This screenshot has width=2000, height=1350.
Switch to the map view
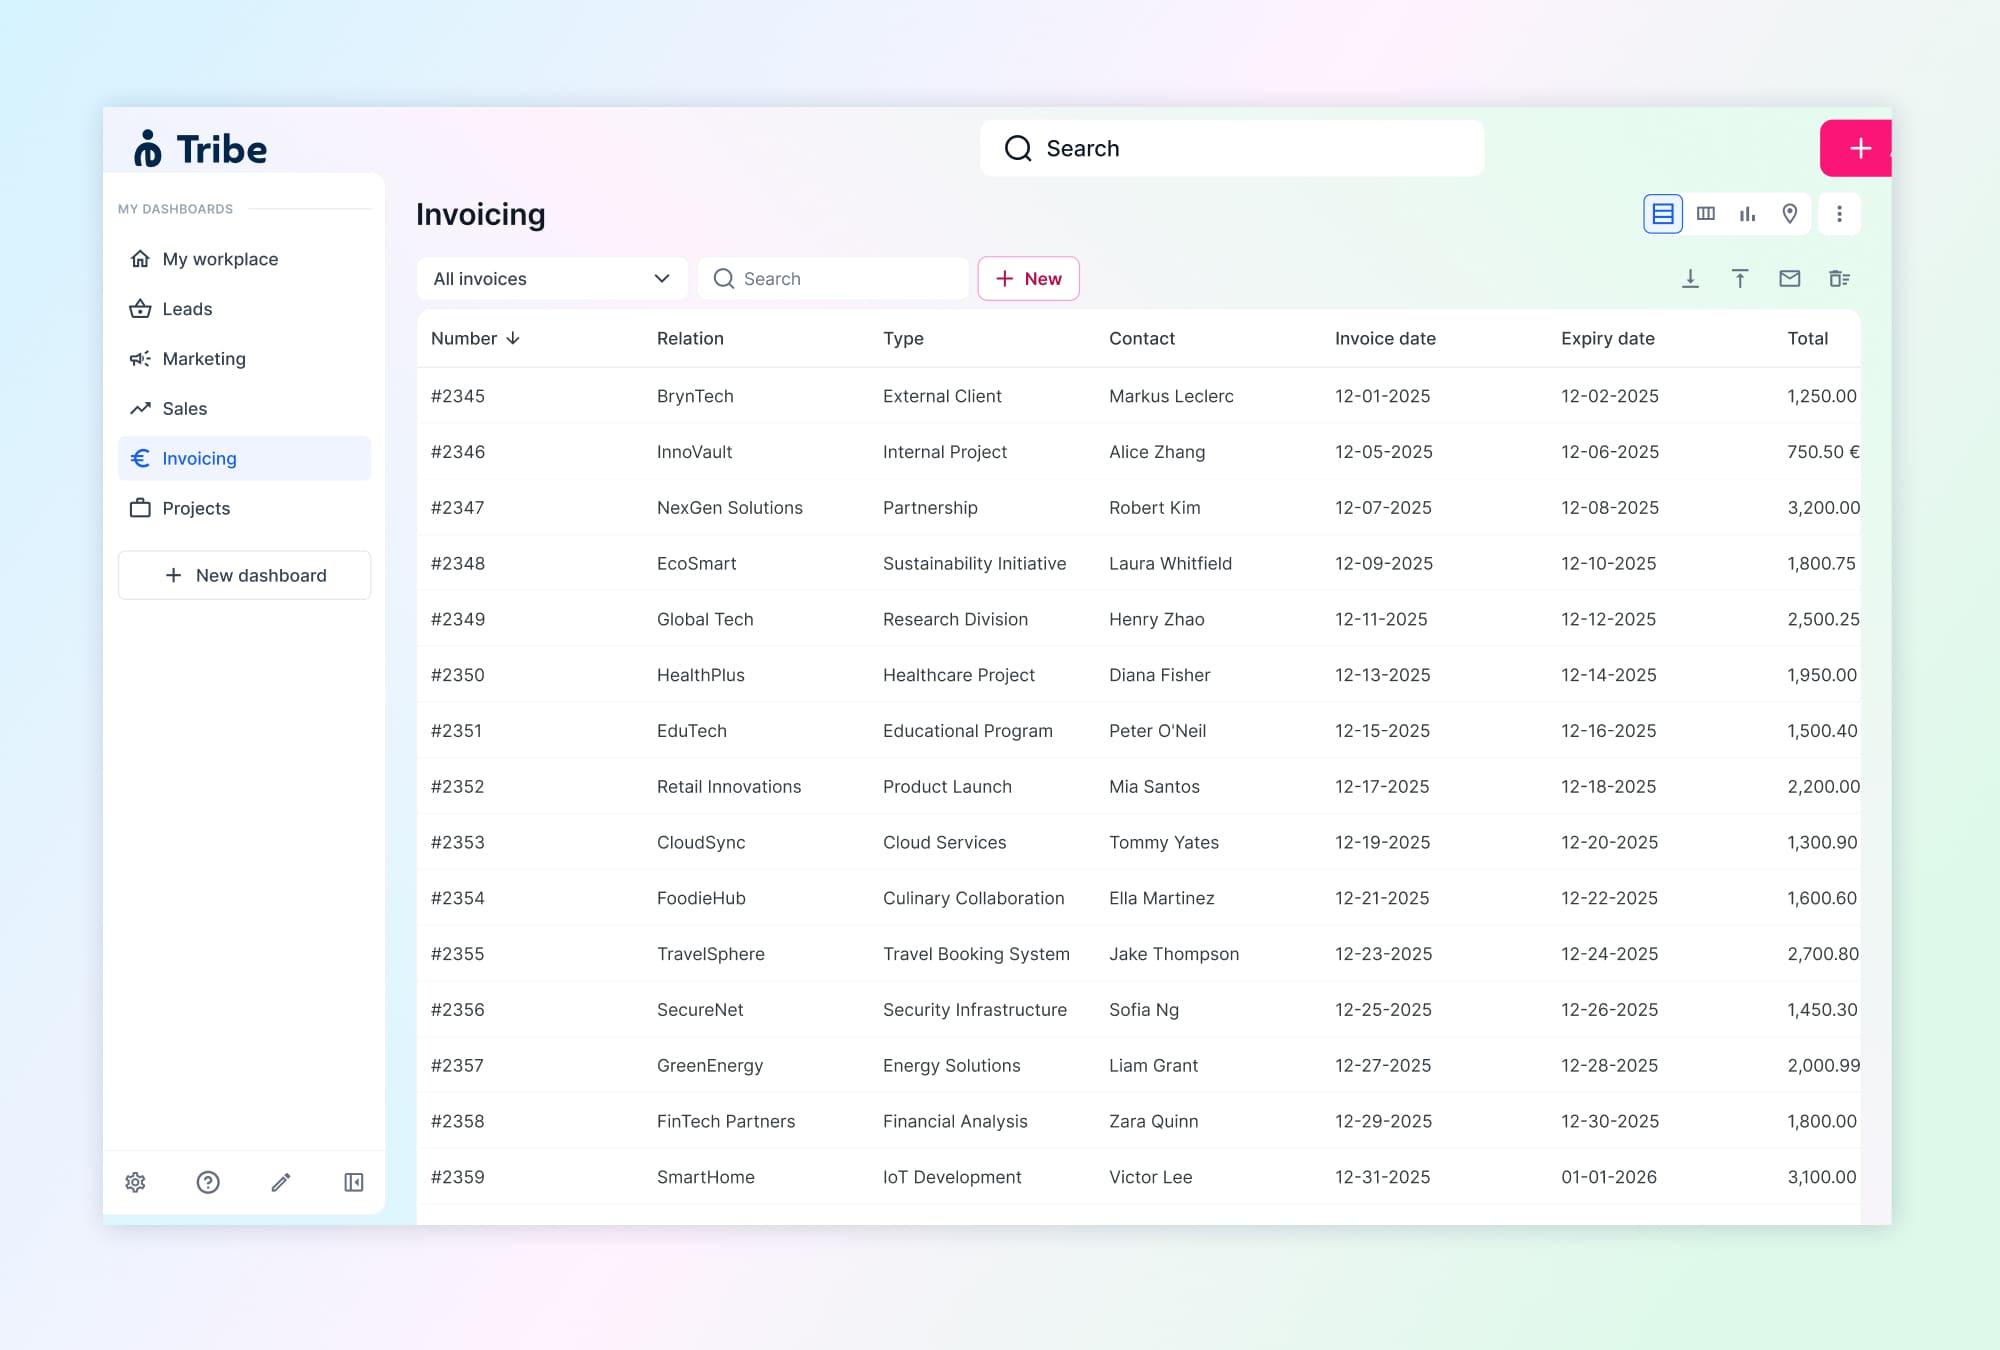(1789, 213)
